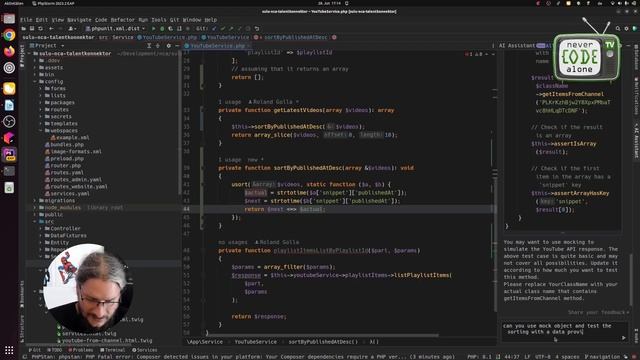Open the Git tool window button
The width and height of the screenshot is (640, 360).
click(x=35, y=350)
